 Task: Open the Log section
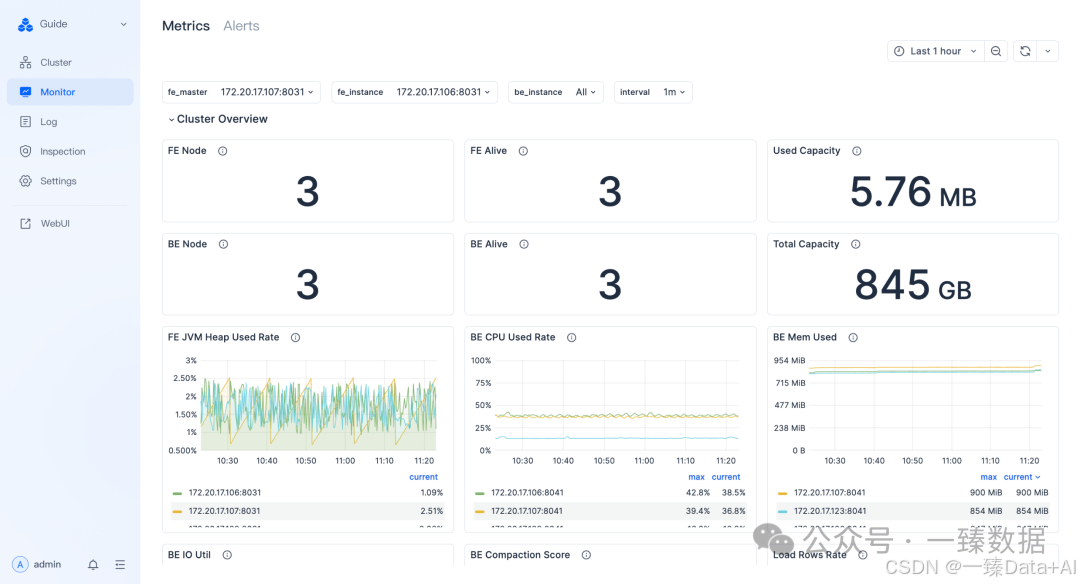[70, 122]
